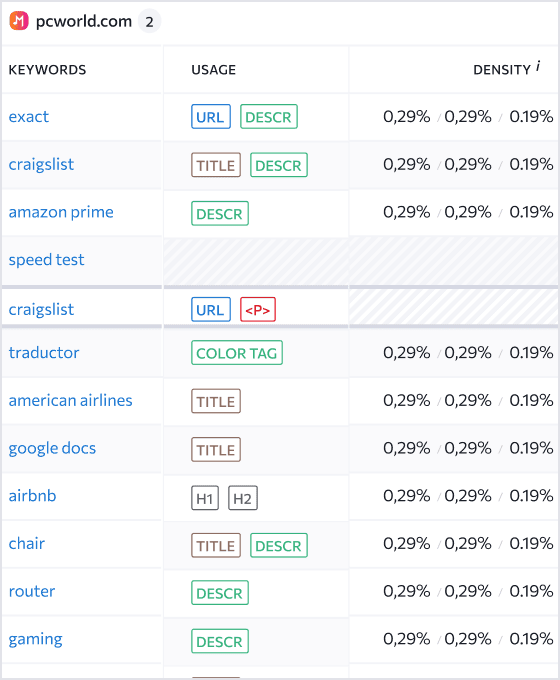Screen dimensions: 560x680
Task: Open the 'amazon prime' keyword link
Action: coord(61,212)
